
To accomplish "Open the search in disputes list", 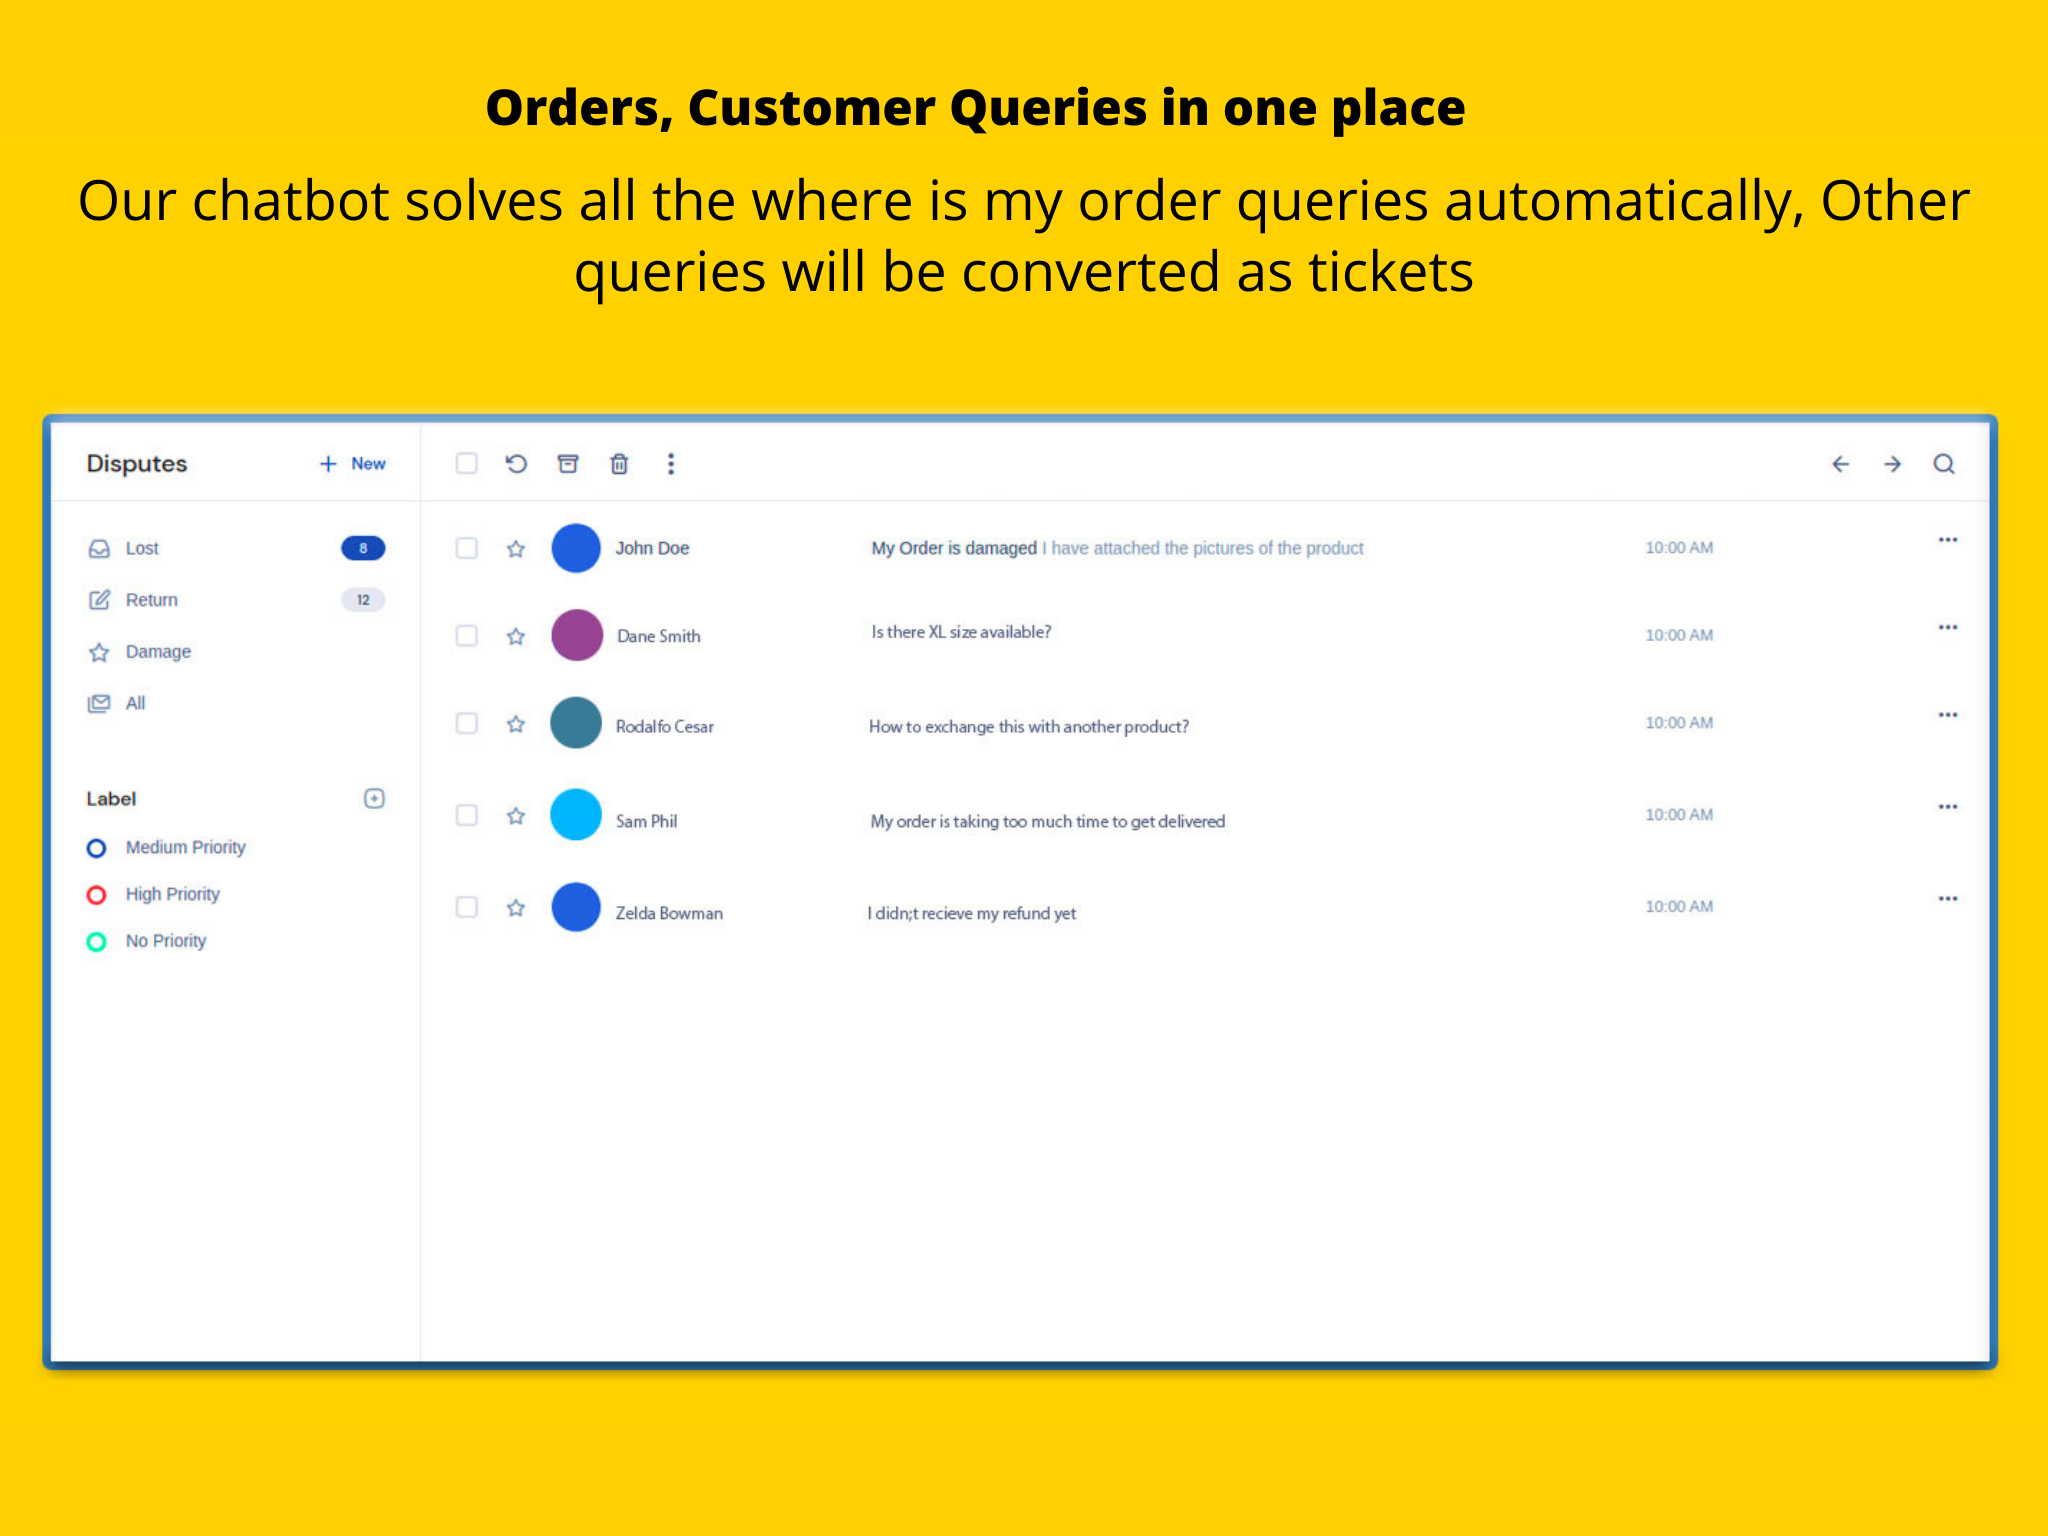I will [x=1944, y=464].
